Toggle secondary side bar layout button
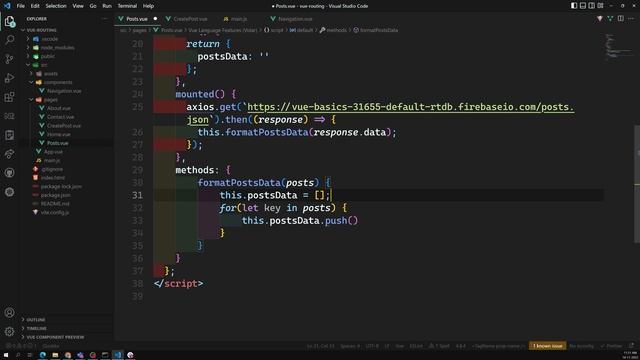This screenshot has height=360, width=640. (x=591, y=6)
